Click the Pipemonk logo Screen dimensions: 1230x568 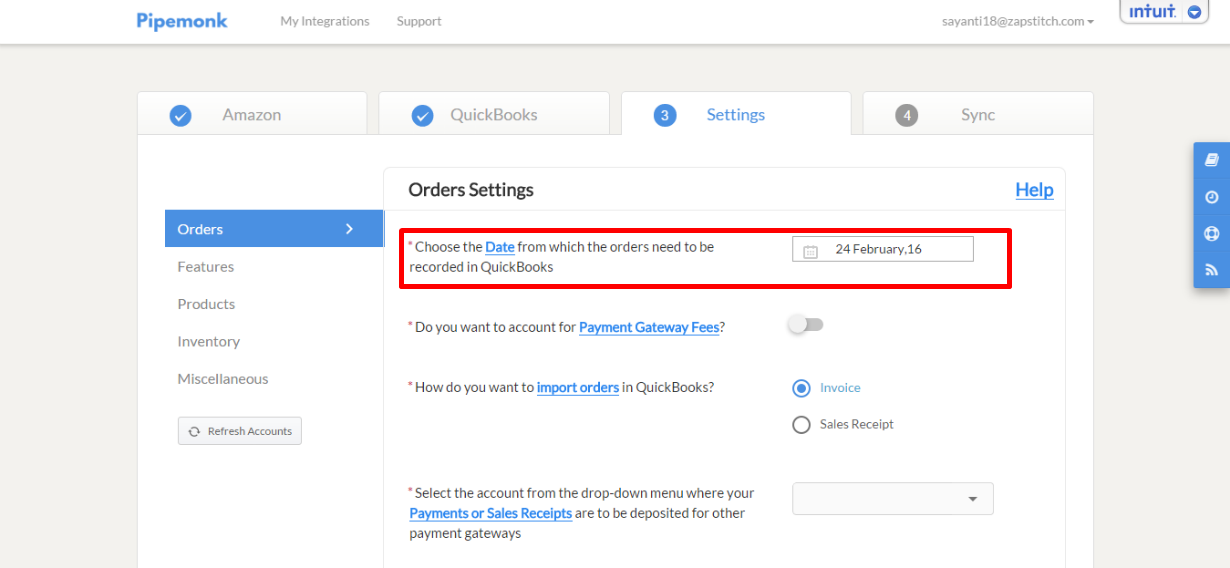pos(182,21)
